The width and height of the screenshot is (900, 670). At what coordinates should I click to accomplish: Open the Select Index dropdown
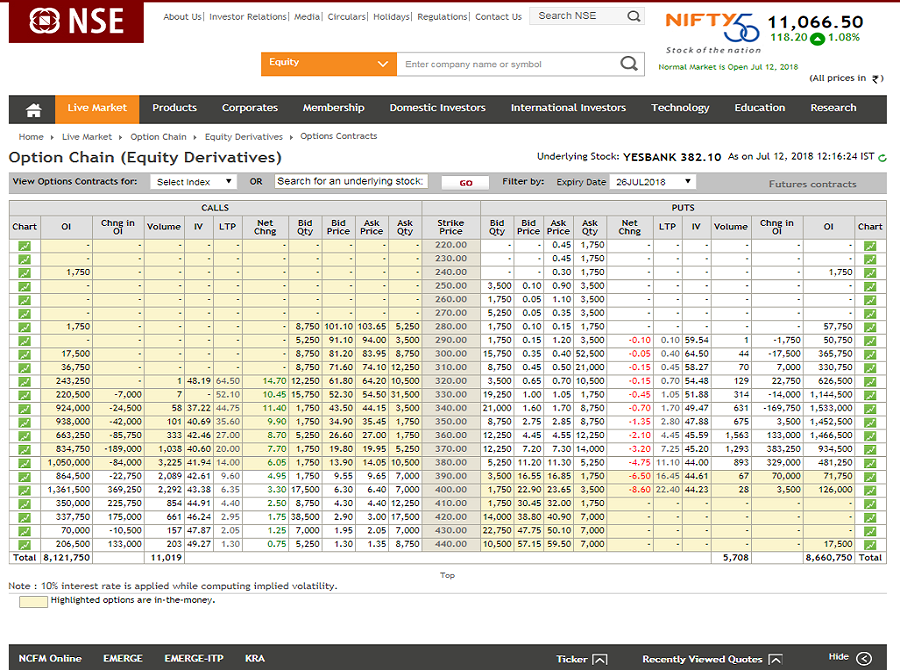tap(193, 182)
